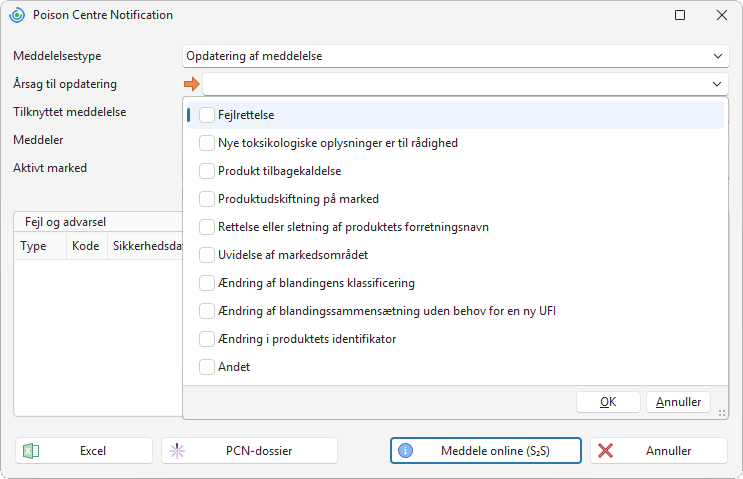Click the blue info icon on Meddele online

(406, 451)
